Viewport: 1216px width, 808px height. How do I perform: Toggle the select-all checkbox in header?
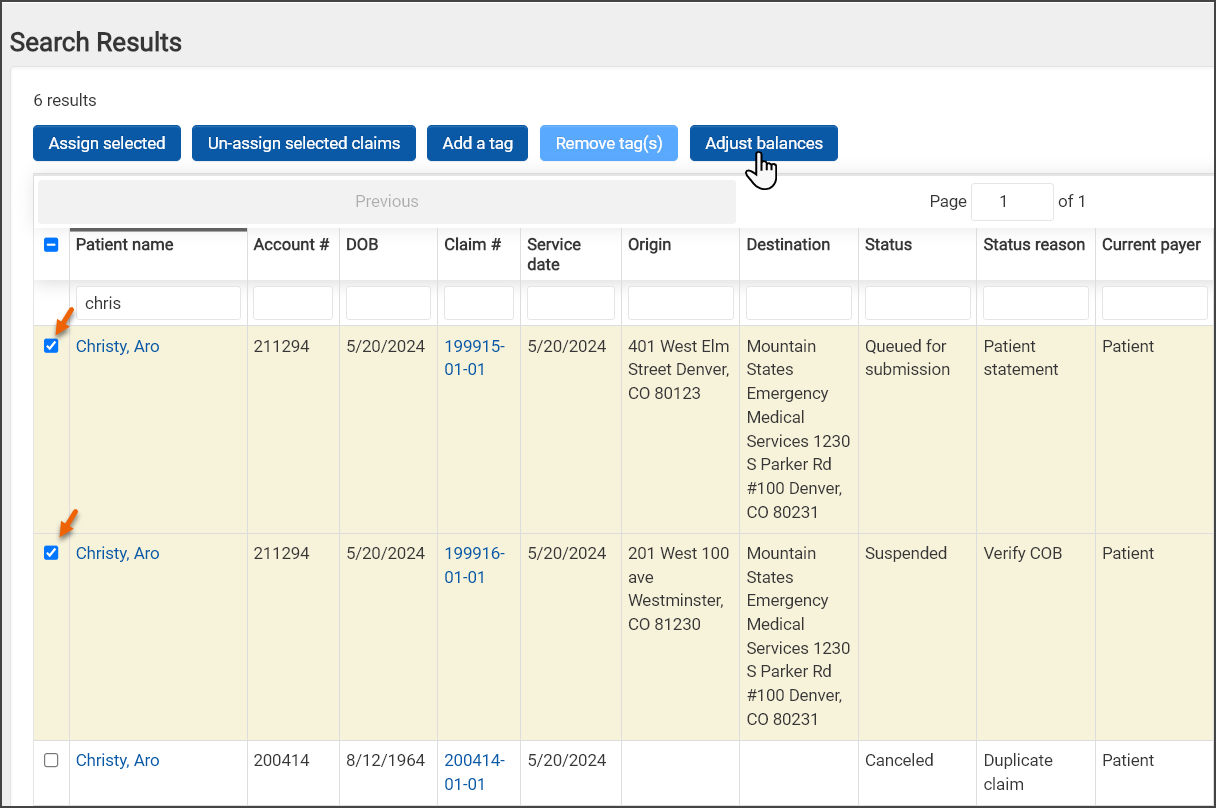pyautogui.click(x=51, y=245)
